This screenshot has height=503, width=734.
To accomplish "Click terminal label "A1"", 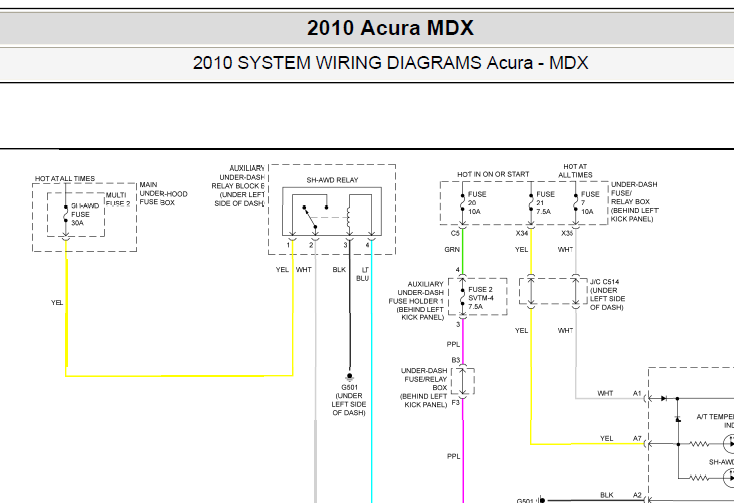I will click(637, 393).
